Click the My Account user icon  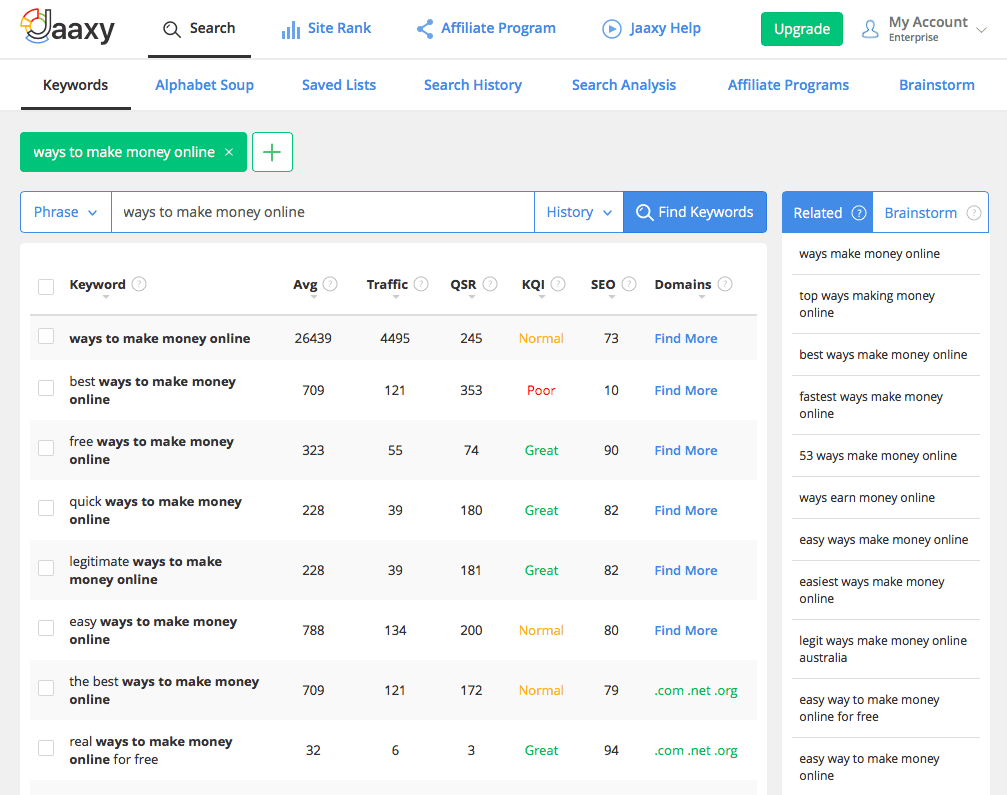870,29
